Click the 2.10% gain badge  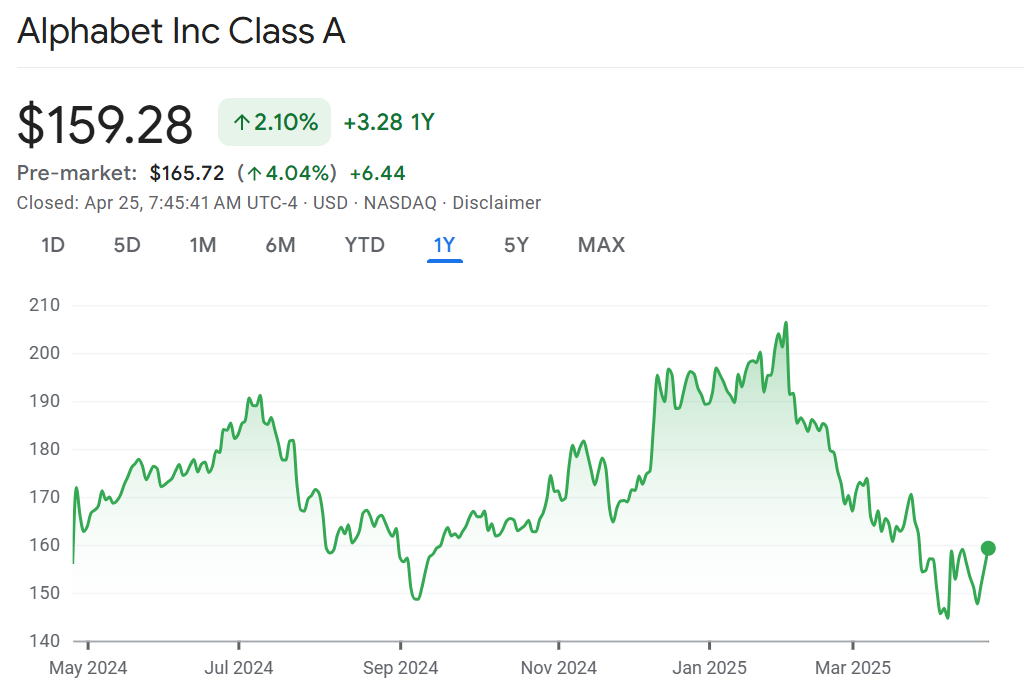(x=275, y=123)
